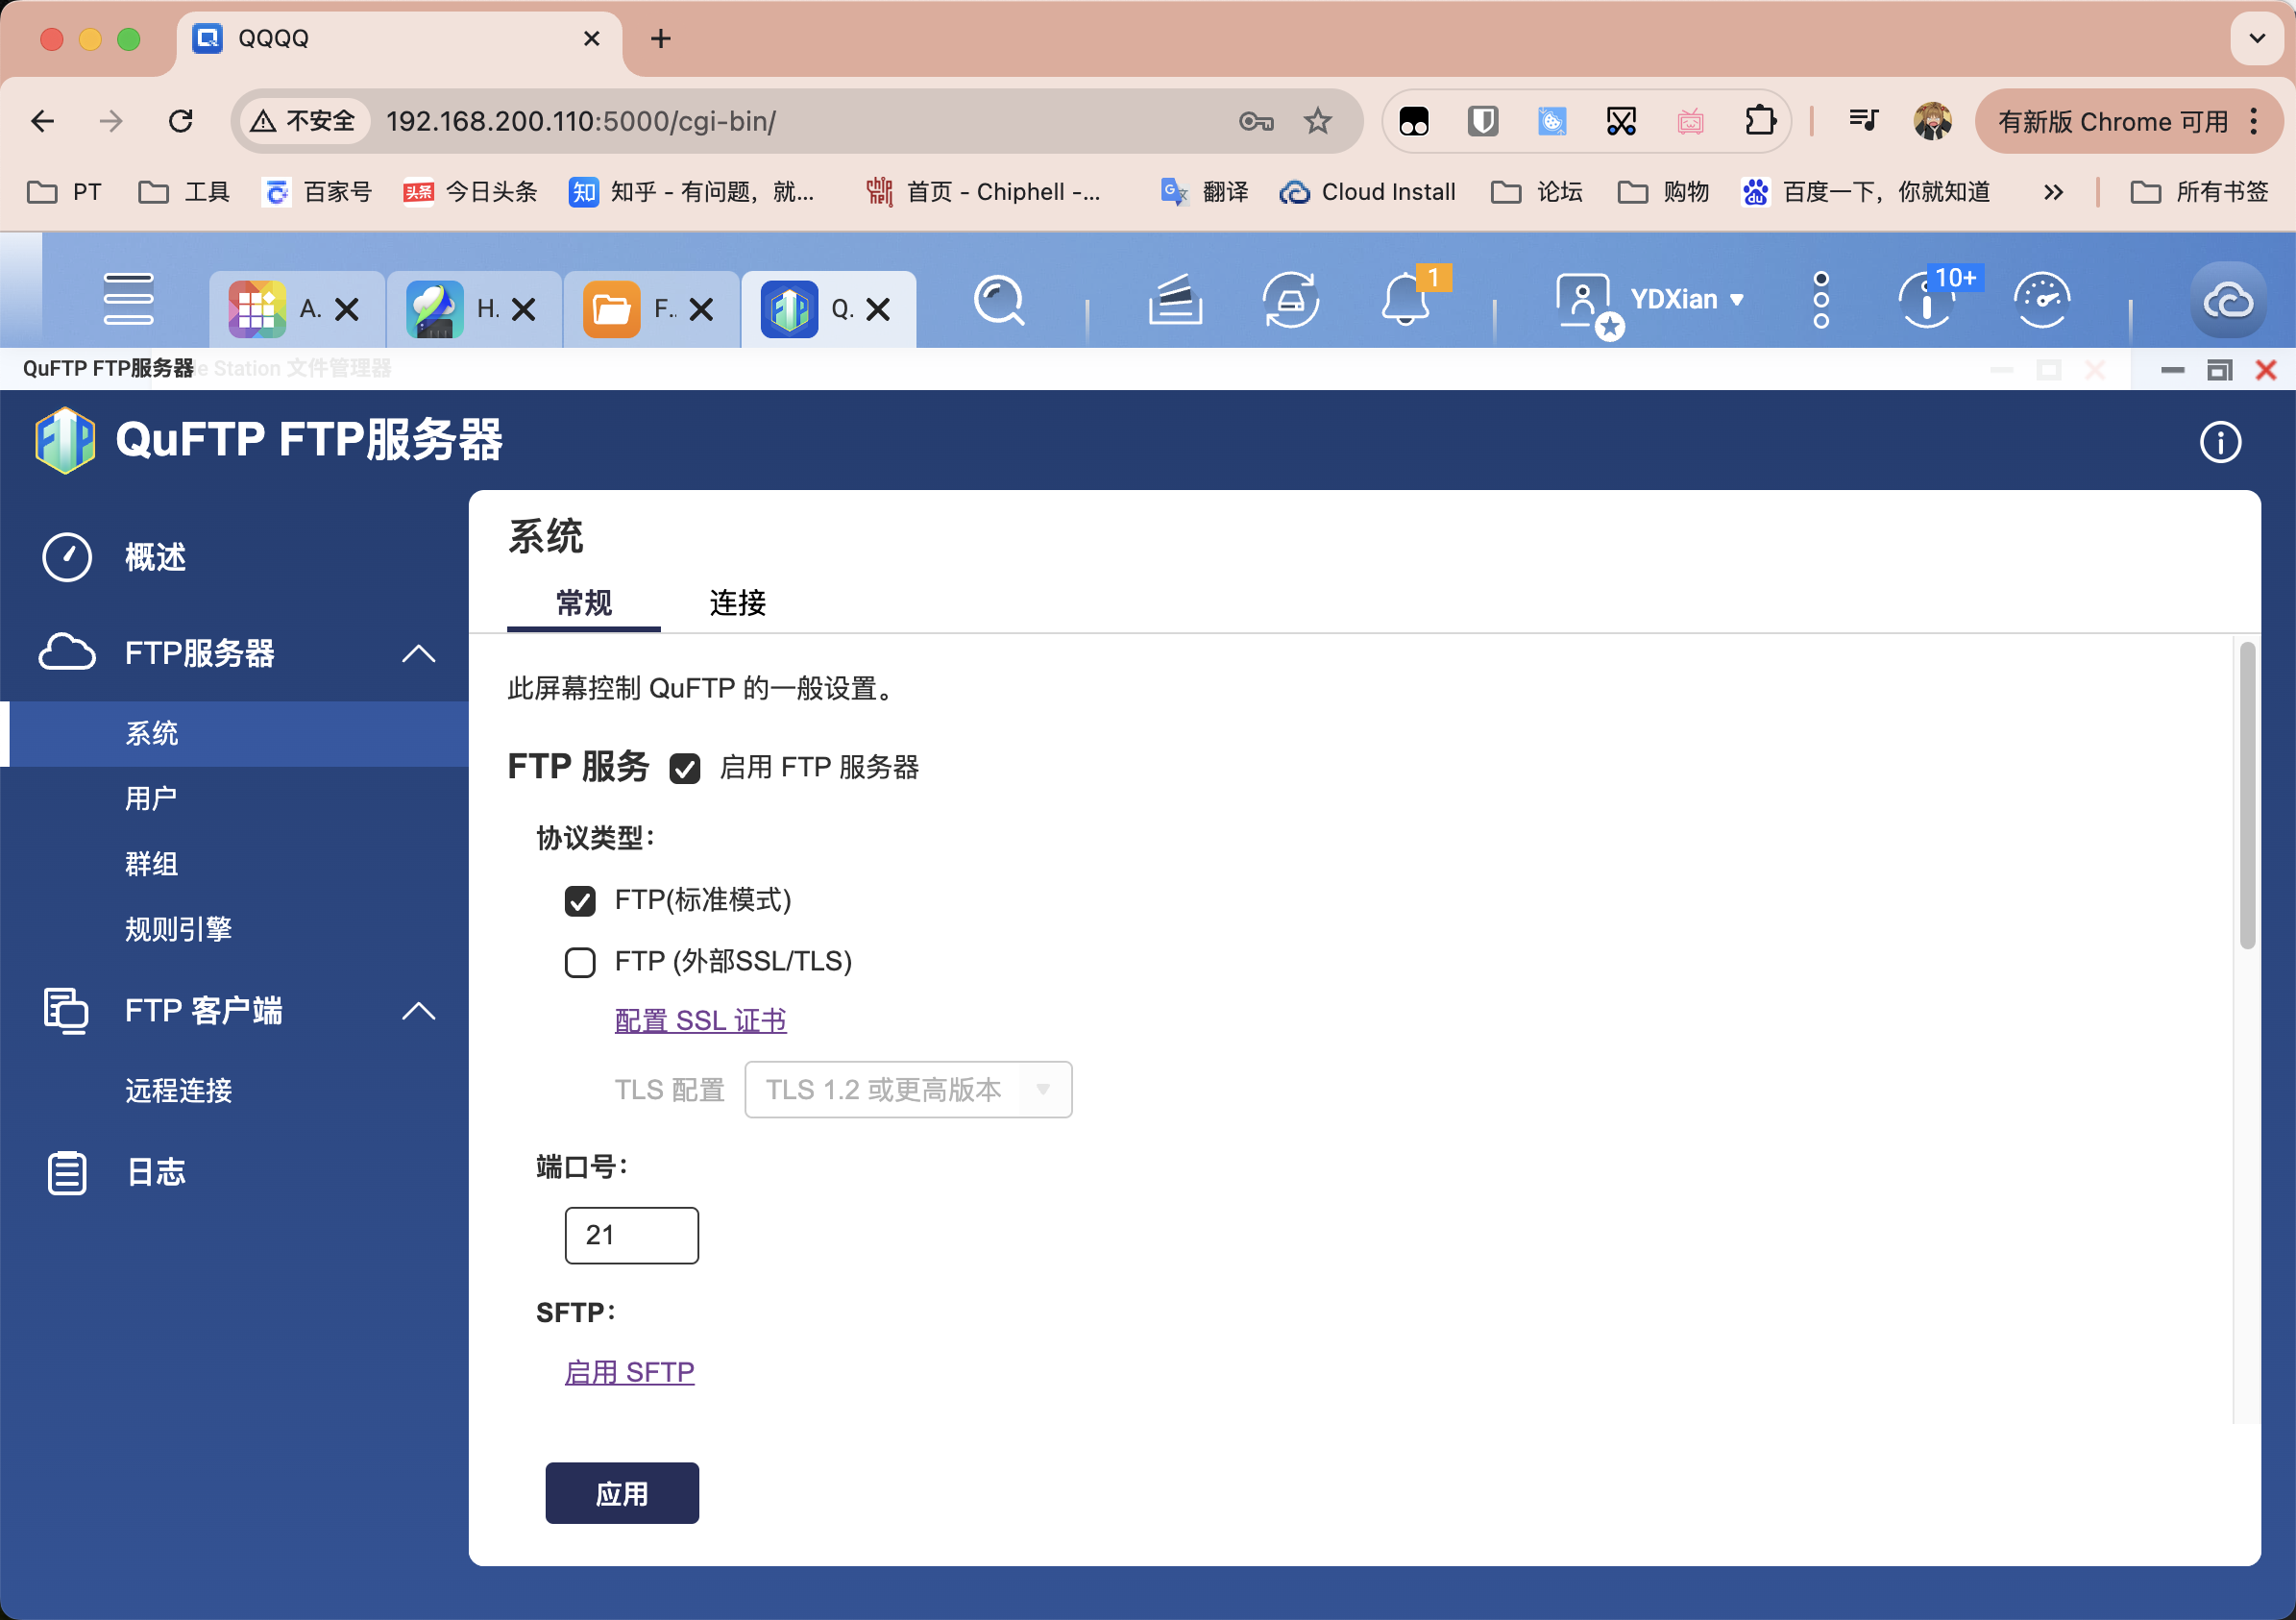Open the saved password key icon
The height and width of the screenshot is (1620, 2296).
tap(1256, 121)
